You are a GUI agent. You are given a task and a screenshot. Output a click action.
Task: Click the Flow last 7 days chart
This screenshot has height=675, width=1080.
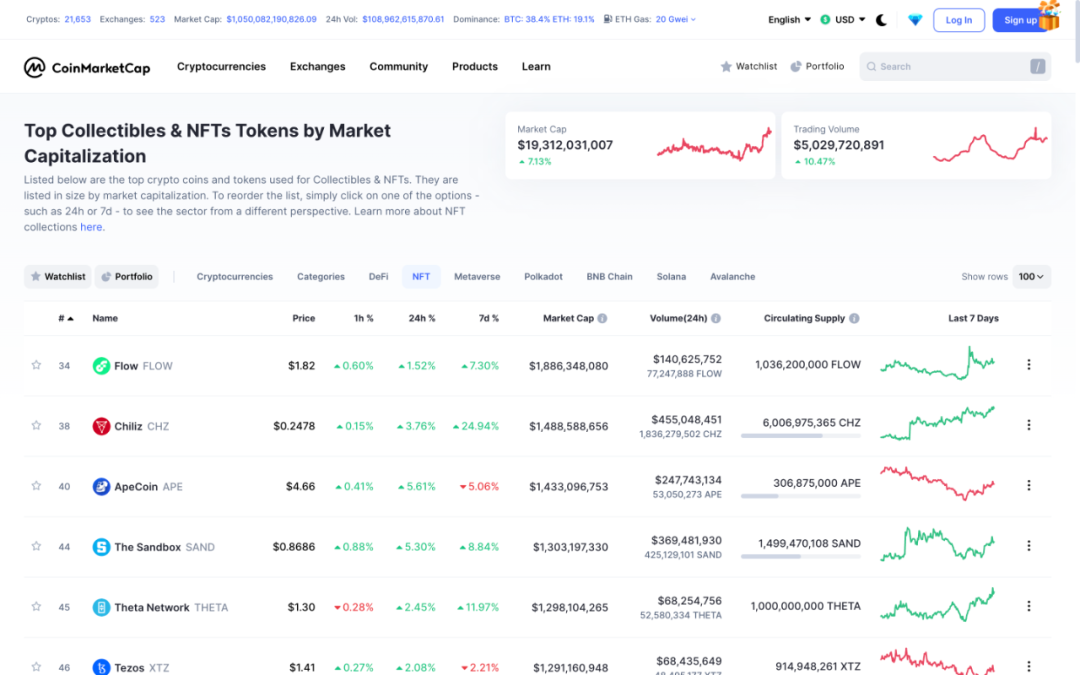pyautogui.click(x=937, y=364)
